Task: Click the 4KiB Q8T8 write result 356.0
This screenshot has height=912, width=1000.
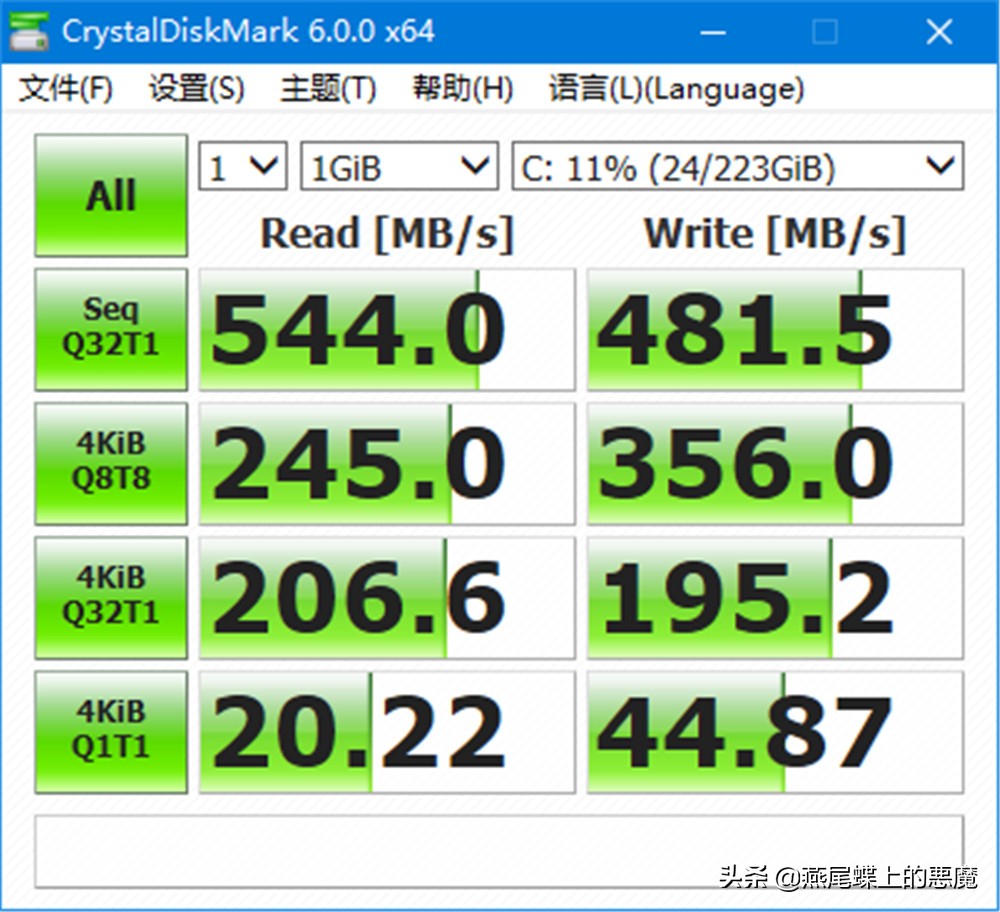Action: coord(775,464)
